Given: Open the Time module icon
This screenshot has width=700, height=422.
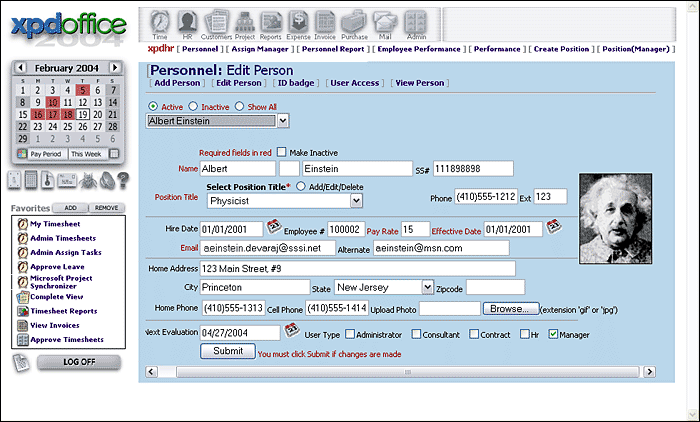Looking at the screenshot, I should [160, 23].
